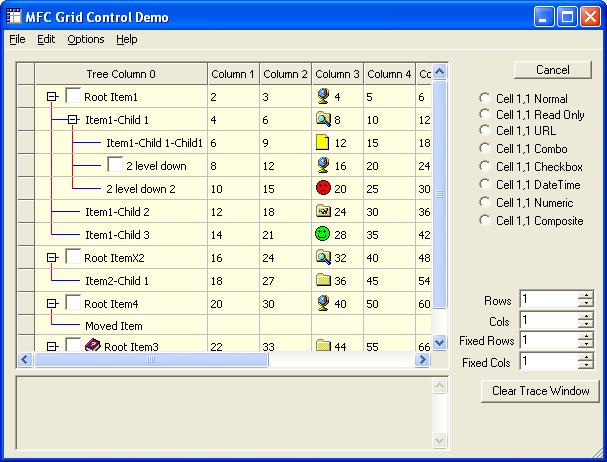Image resolution: width=607 pixels, height=462 pixels.
Task: Click Clear Trace Window button
Action: [x=540, y=391]
